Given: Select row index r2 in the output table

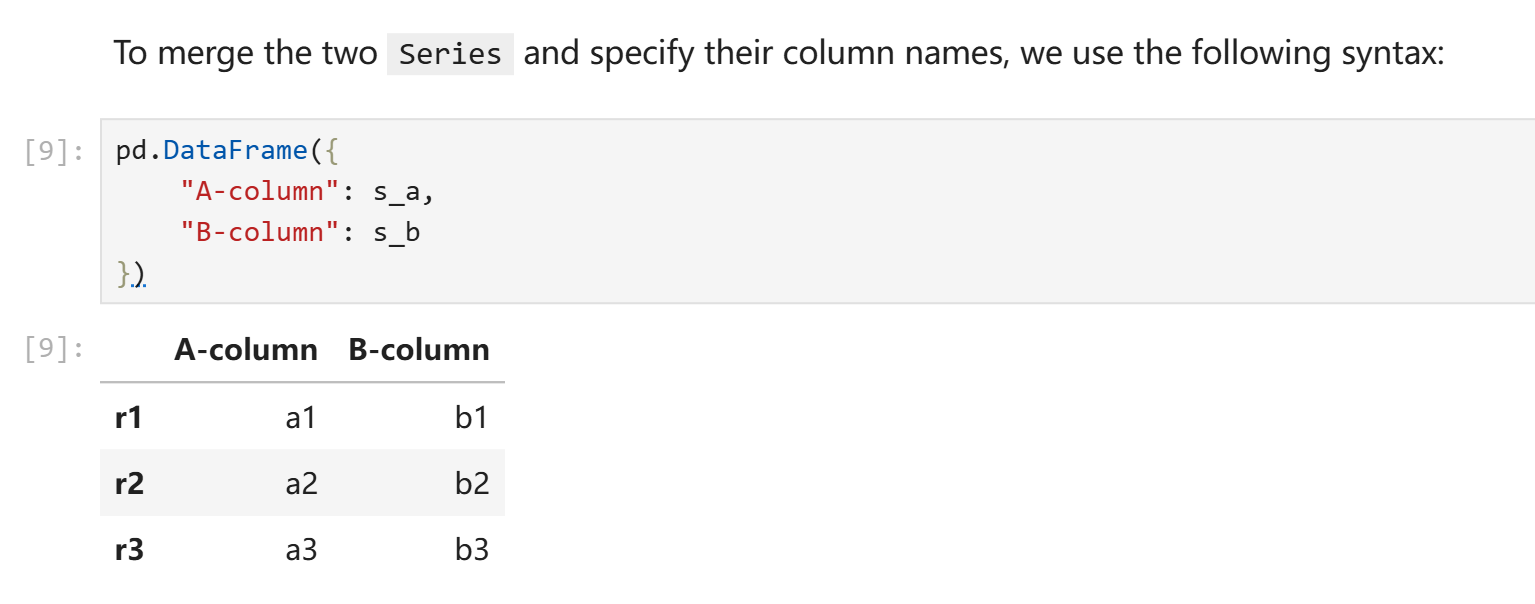Looking at the screenshot, I should tap(129, 484).
